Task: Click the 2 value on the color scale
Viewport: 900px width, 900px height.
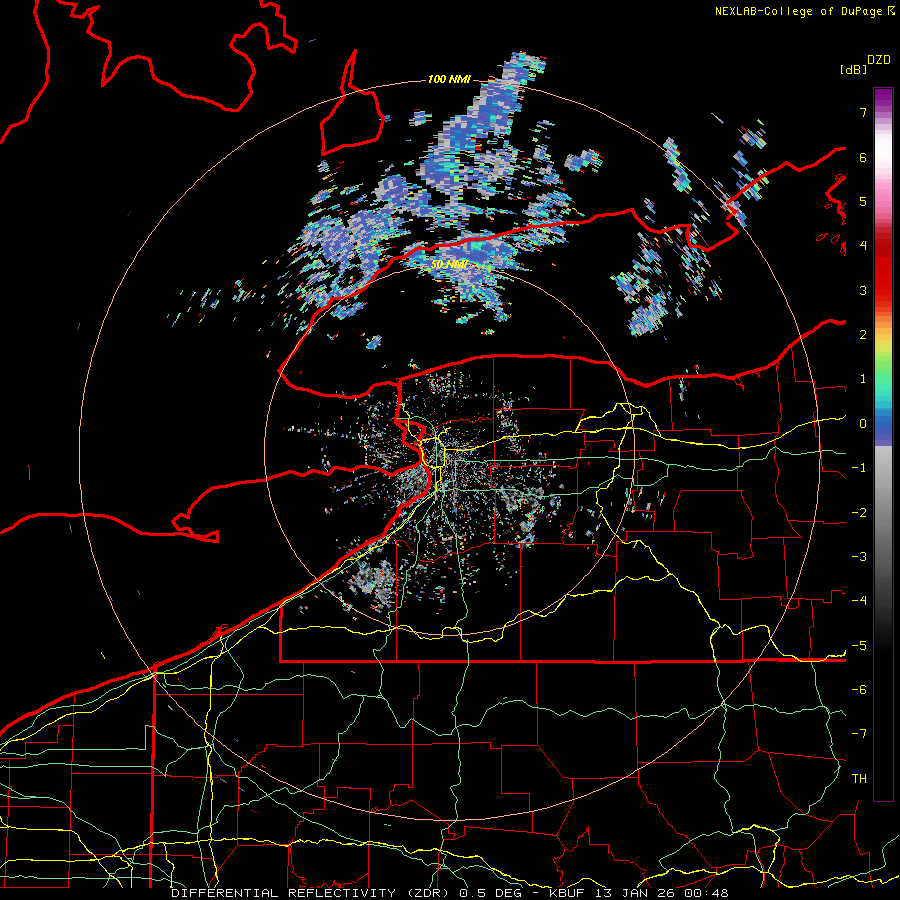Action: (863, 335)
